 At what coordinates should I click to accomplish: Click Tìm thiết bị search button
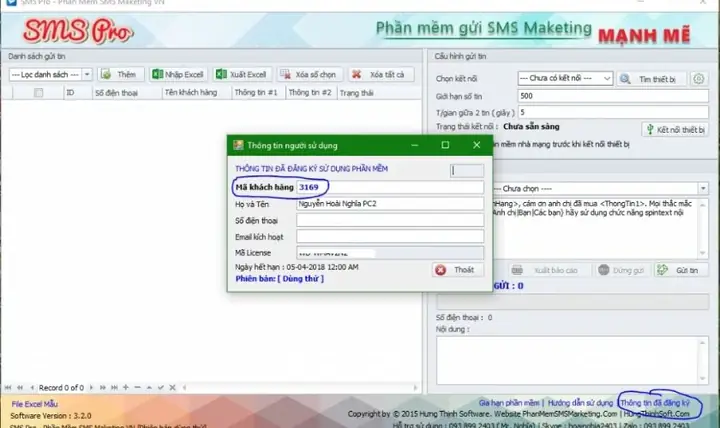pos(652,79)
